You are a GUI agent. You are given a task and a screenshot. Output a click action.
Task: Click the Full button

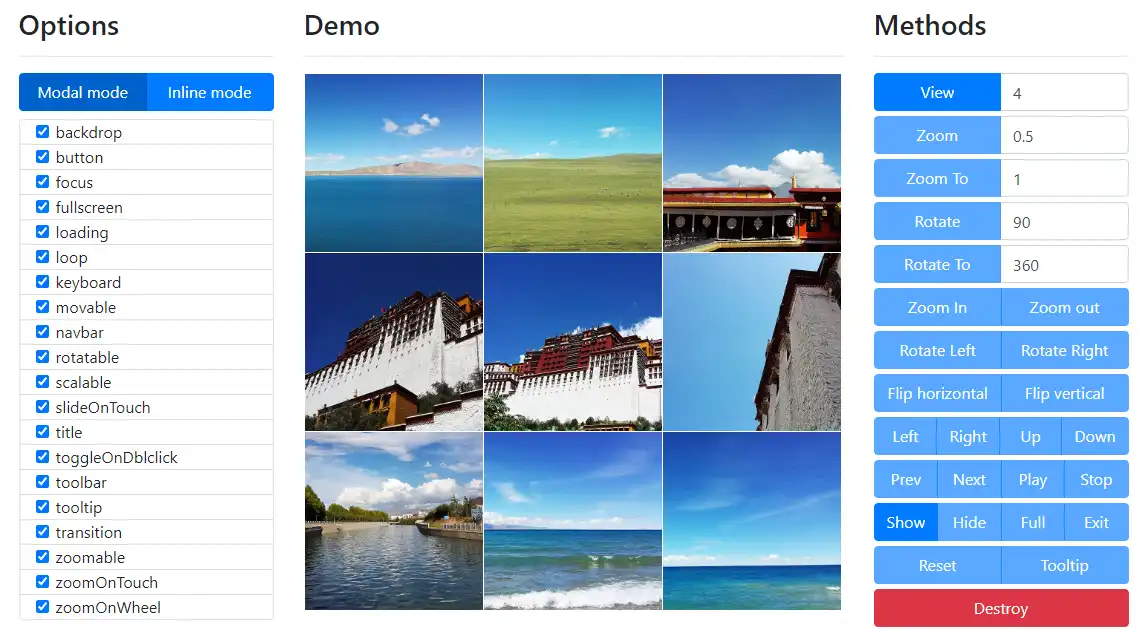[1033, 522]
